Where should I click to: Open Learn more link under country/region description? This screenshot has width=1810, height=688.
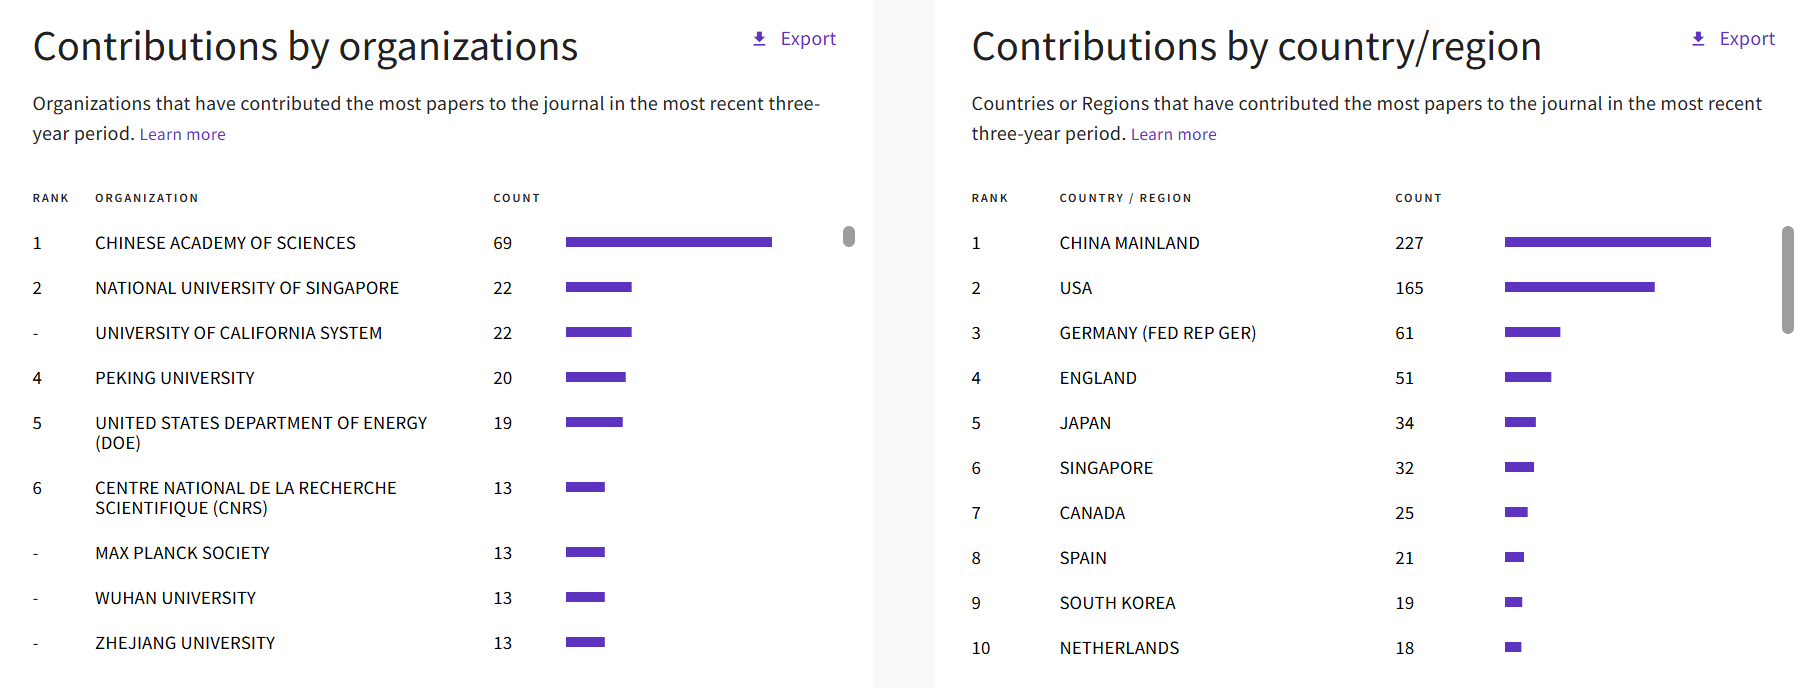(1173, 134)
